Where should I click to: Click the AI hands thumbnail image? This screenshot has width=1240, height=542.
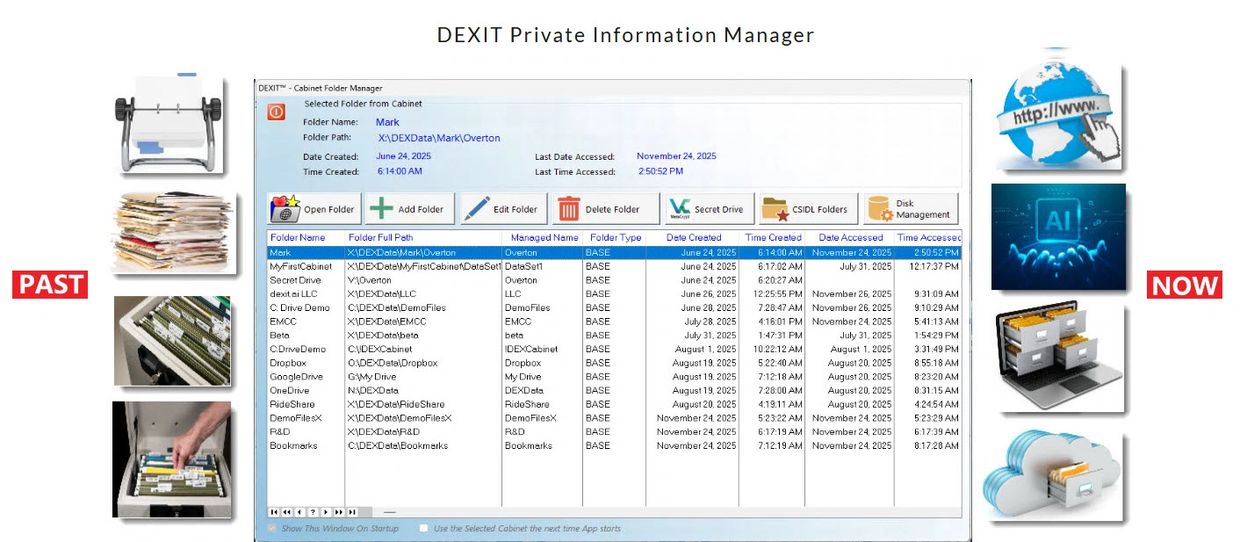pyautogui.click(x=1058, y=237)
